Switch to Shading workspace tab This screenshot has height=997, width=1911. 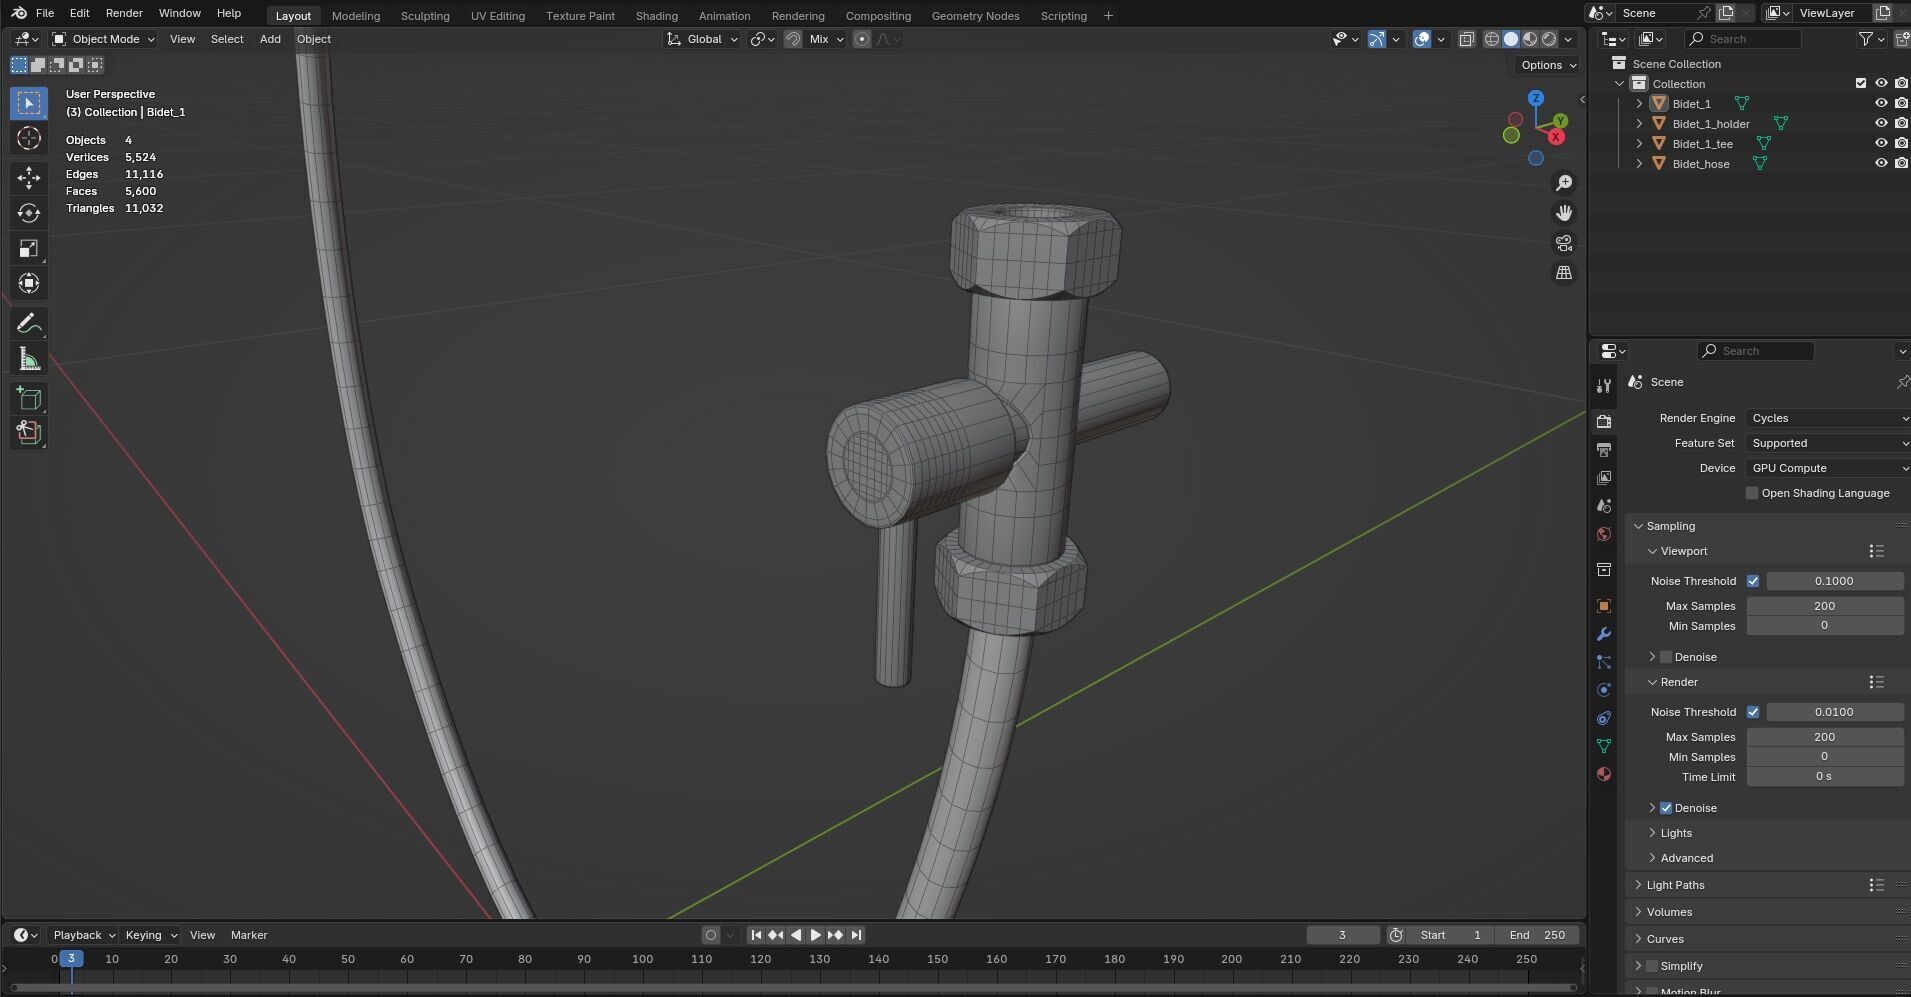coord(657,16)
